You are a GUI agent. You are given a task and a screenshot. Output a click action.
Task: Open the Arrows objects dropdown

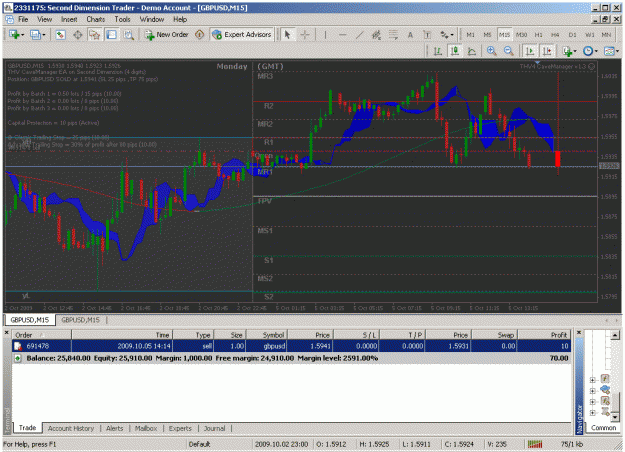tap(446, 35)
